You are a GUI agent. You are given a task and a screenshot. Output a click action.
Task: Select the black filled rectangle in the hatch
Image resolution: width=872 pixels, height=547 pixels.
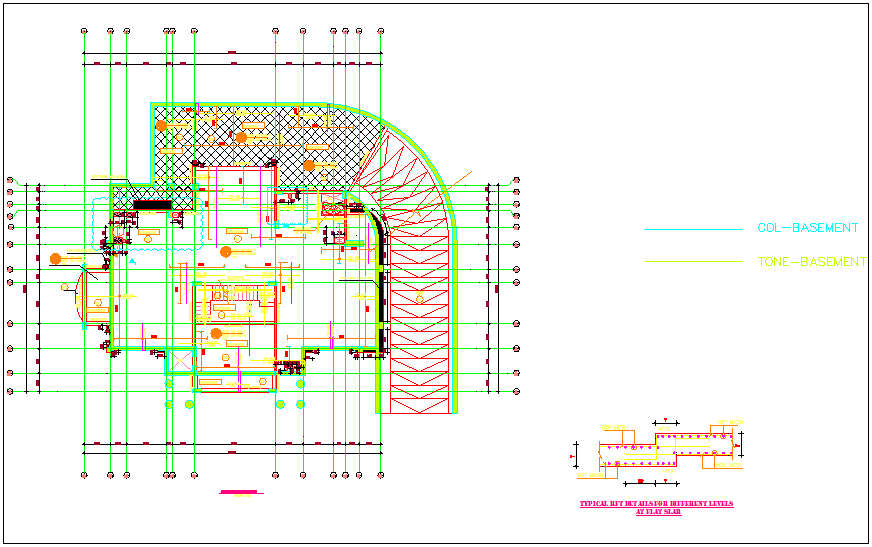(152, 205)
